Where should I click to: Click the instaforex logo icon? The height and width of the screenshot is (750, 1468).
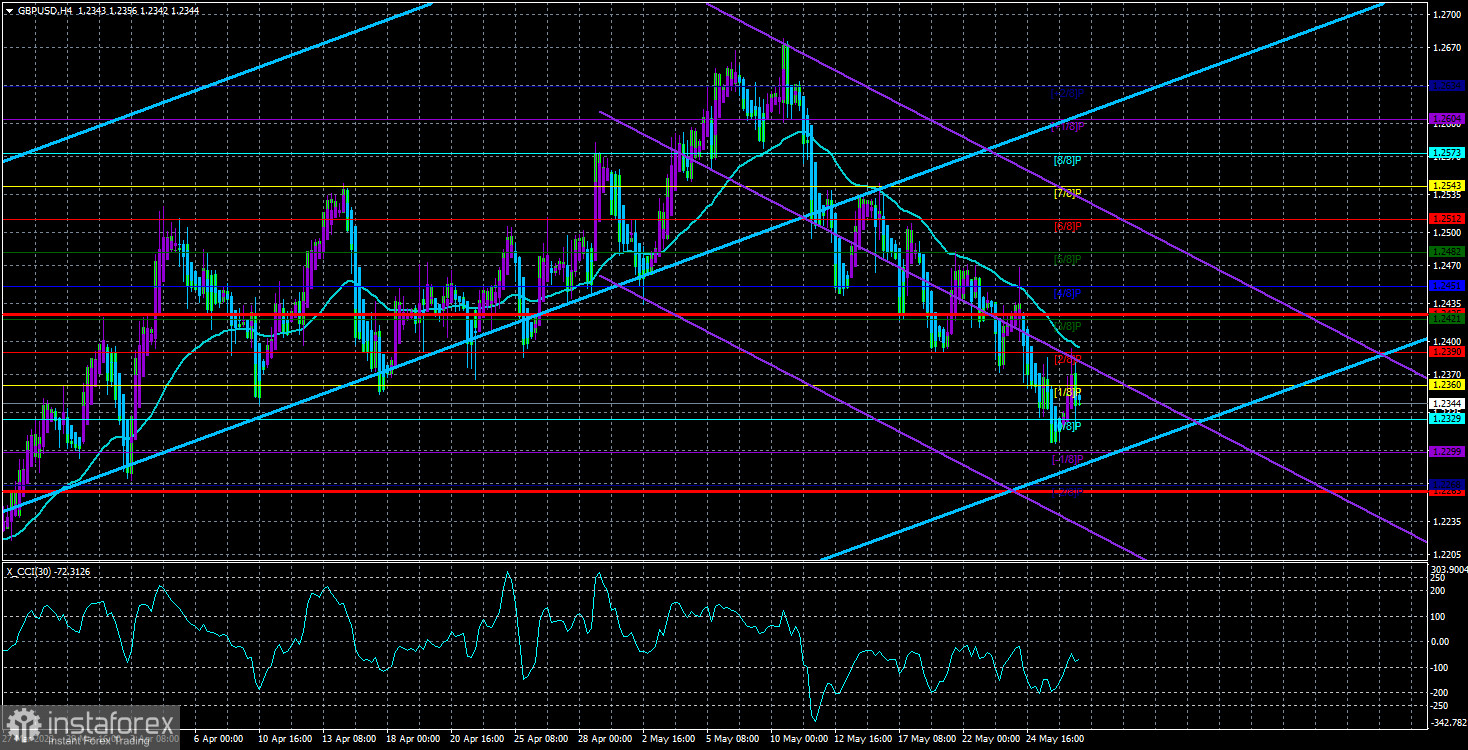[22, 723]
